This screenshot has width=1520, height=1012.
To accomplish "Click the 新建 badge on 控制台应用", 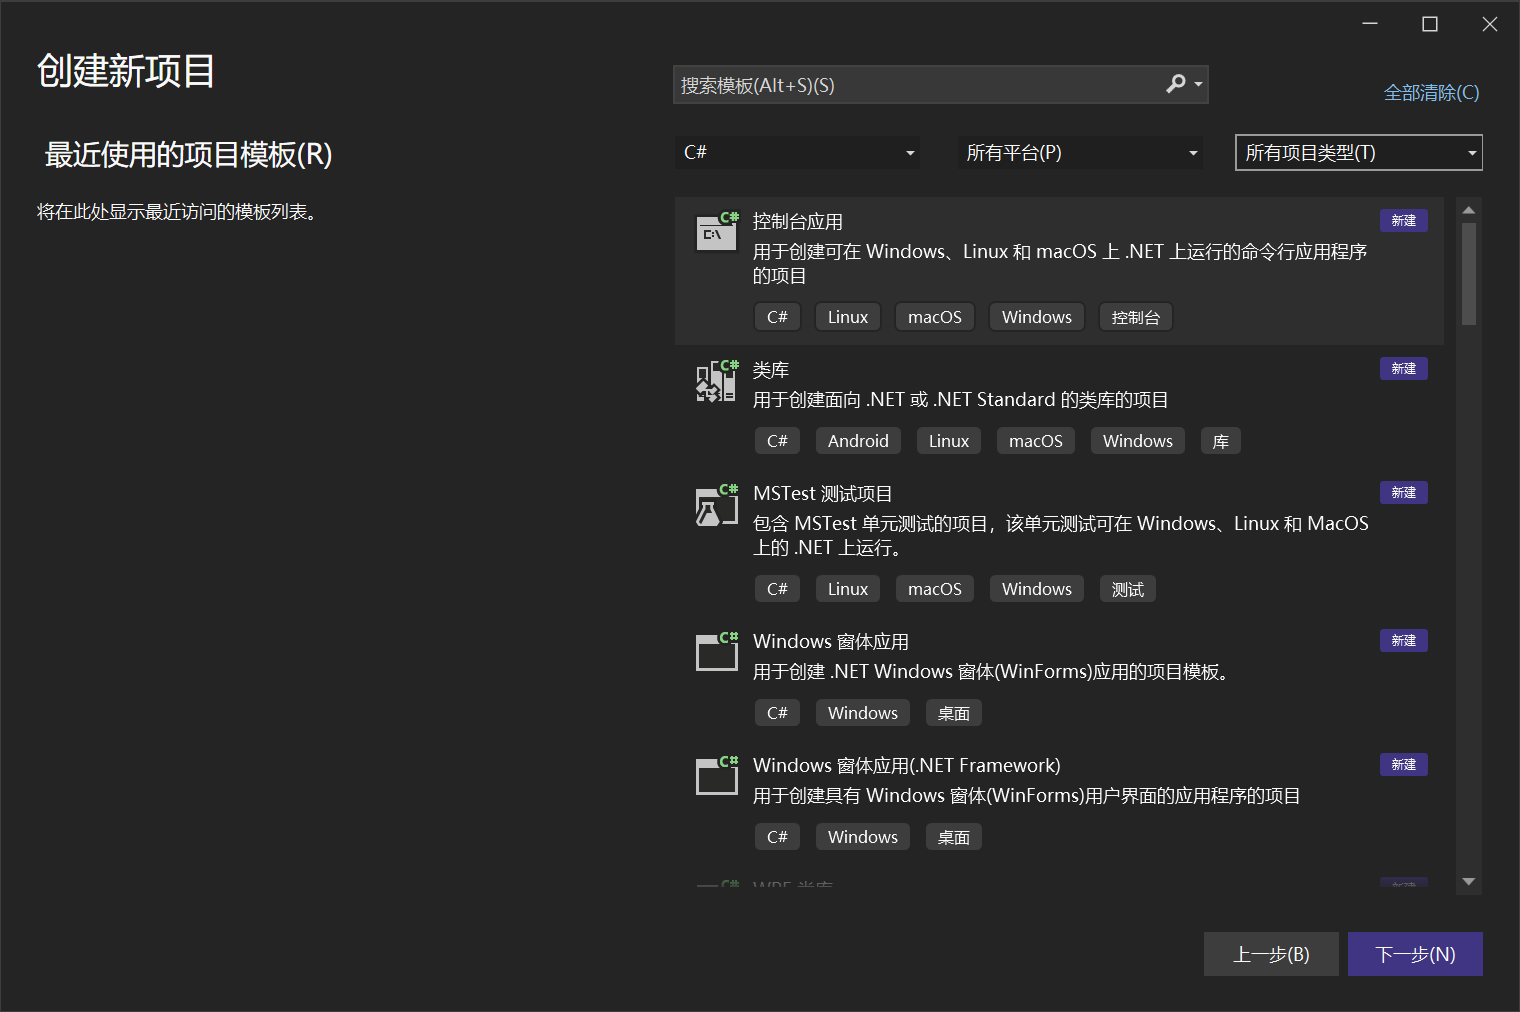I will point(1403,221).
